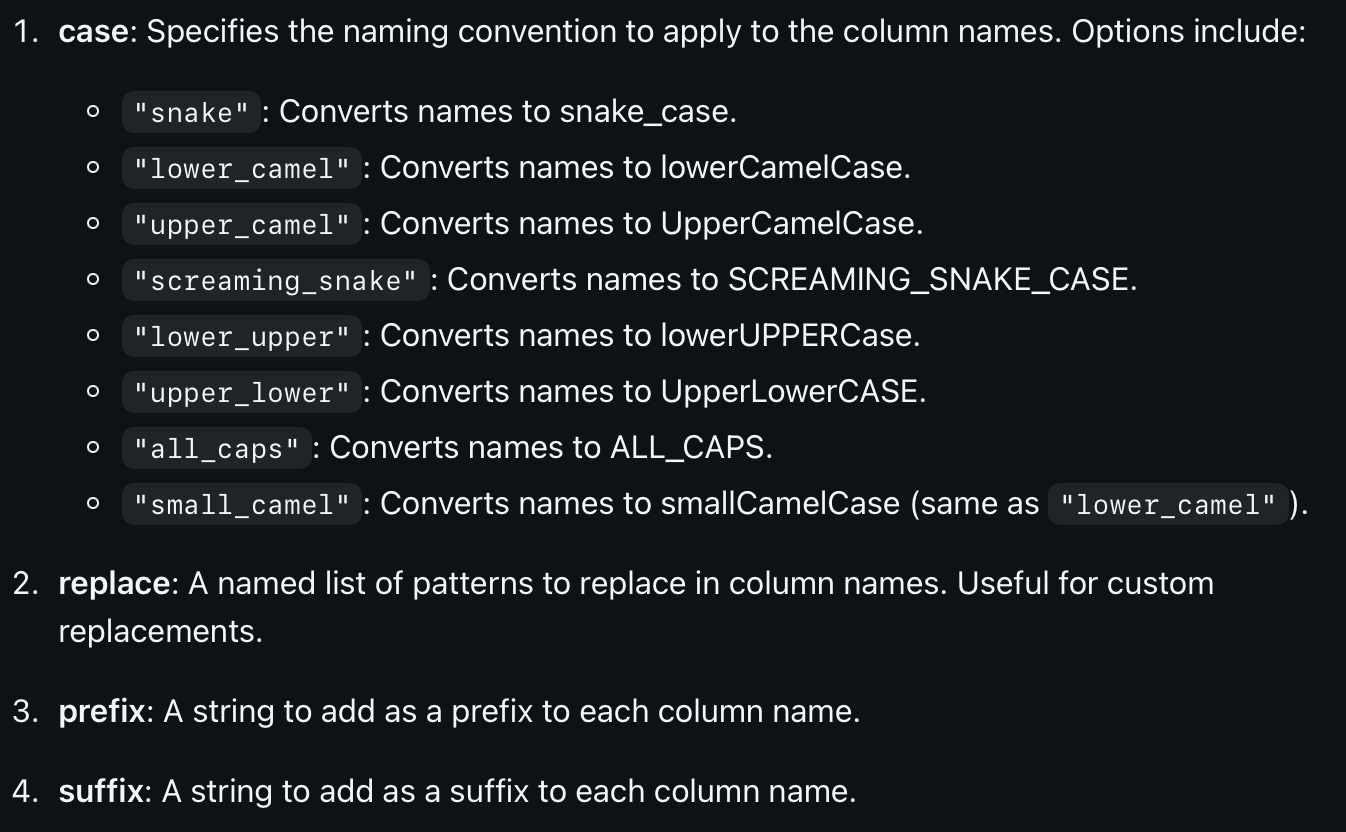
Task: Click the bold "replace" parameter name
Action: [x=114, y=583]
